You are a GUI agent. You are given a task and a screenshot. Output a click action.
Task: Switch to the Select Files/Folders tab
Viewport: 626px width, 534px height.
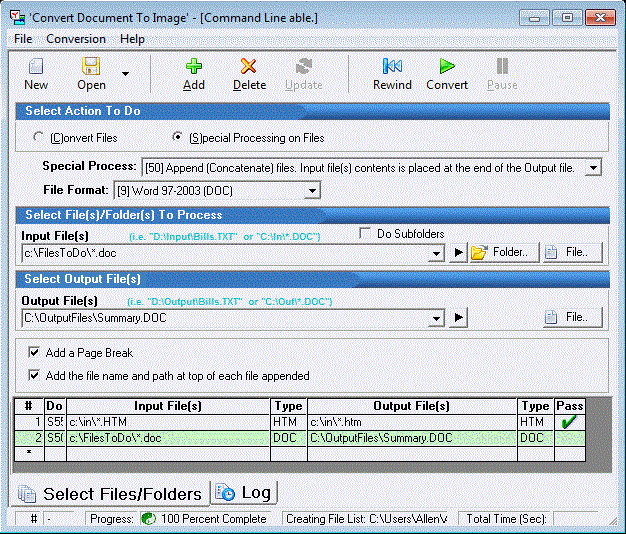click(111, 494)
